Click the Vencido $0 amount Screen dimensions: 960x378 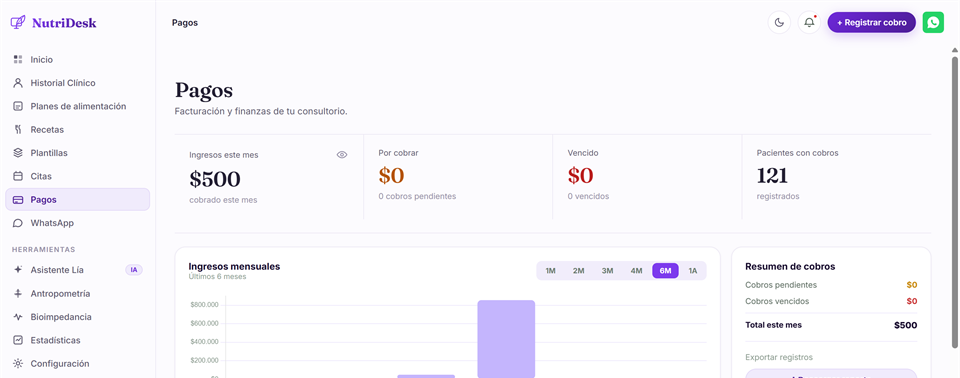coord(580,176)
